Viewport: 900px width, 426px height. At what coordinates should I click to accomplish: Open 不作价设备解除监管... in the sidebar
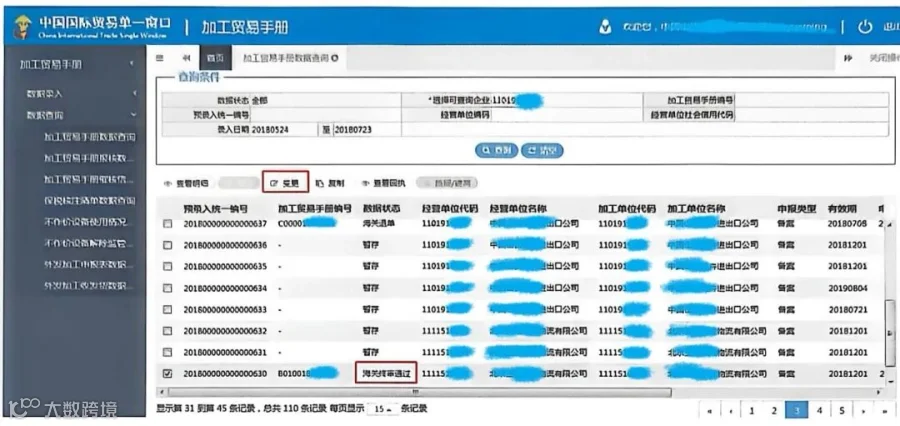click(90, 243)
